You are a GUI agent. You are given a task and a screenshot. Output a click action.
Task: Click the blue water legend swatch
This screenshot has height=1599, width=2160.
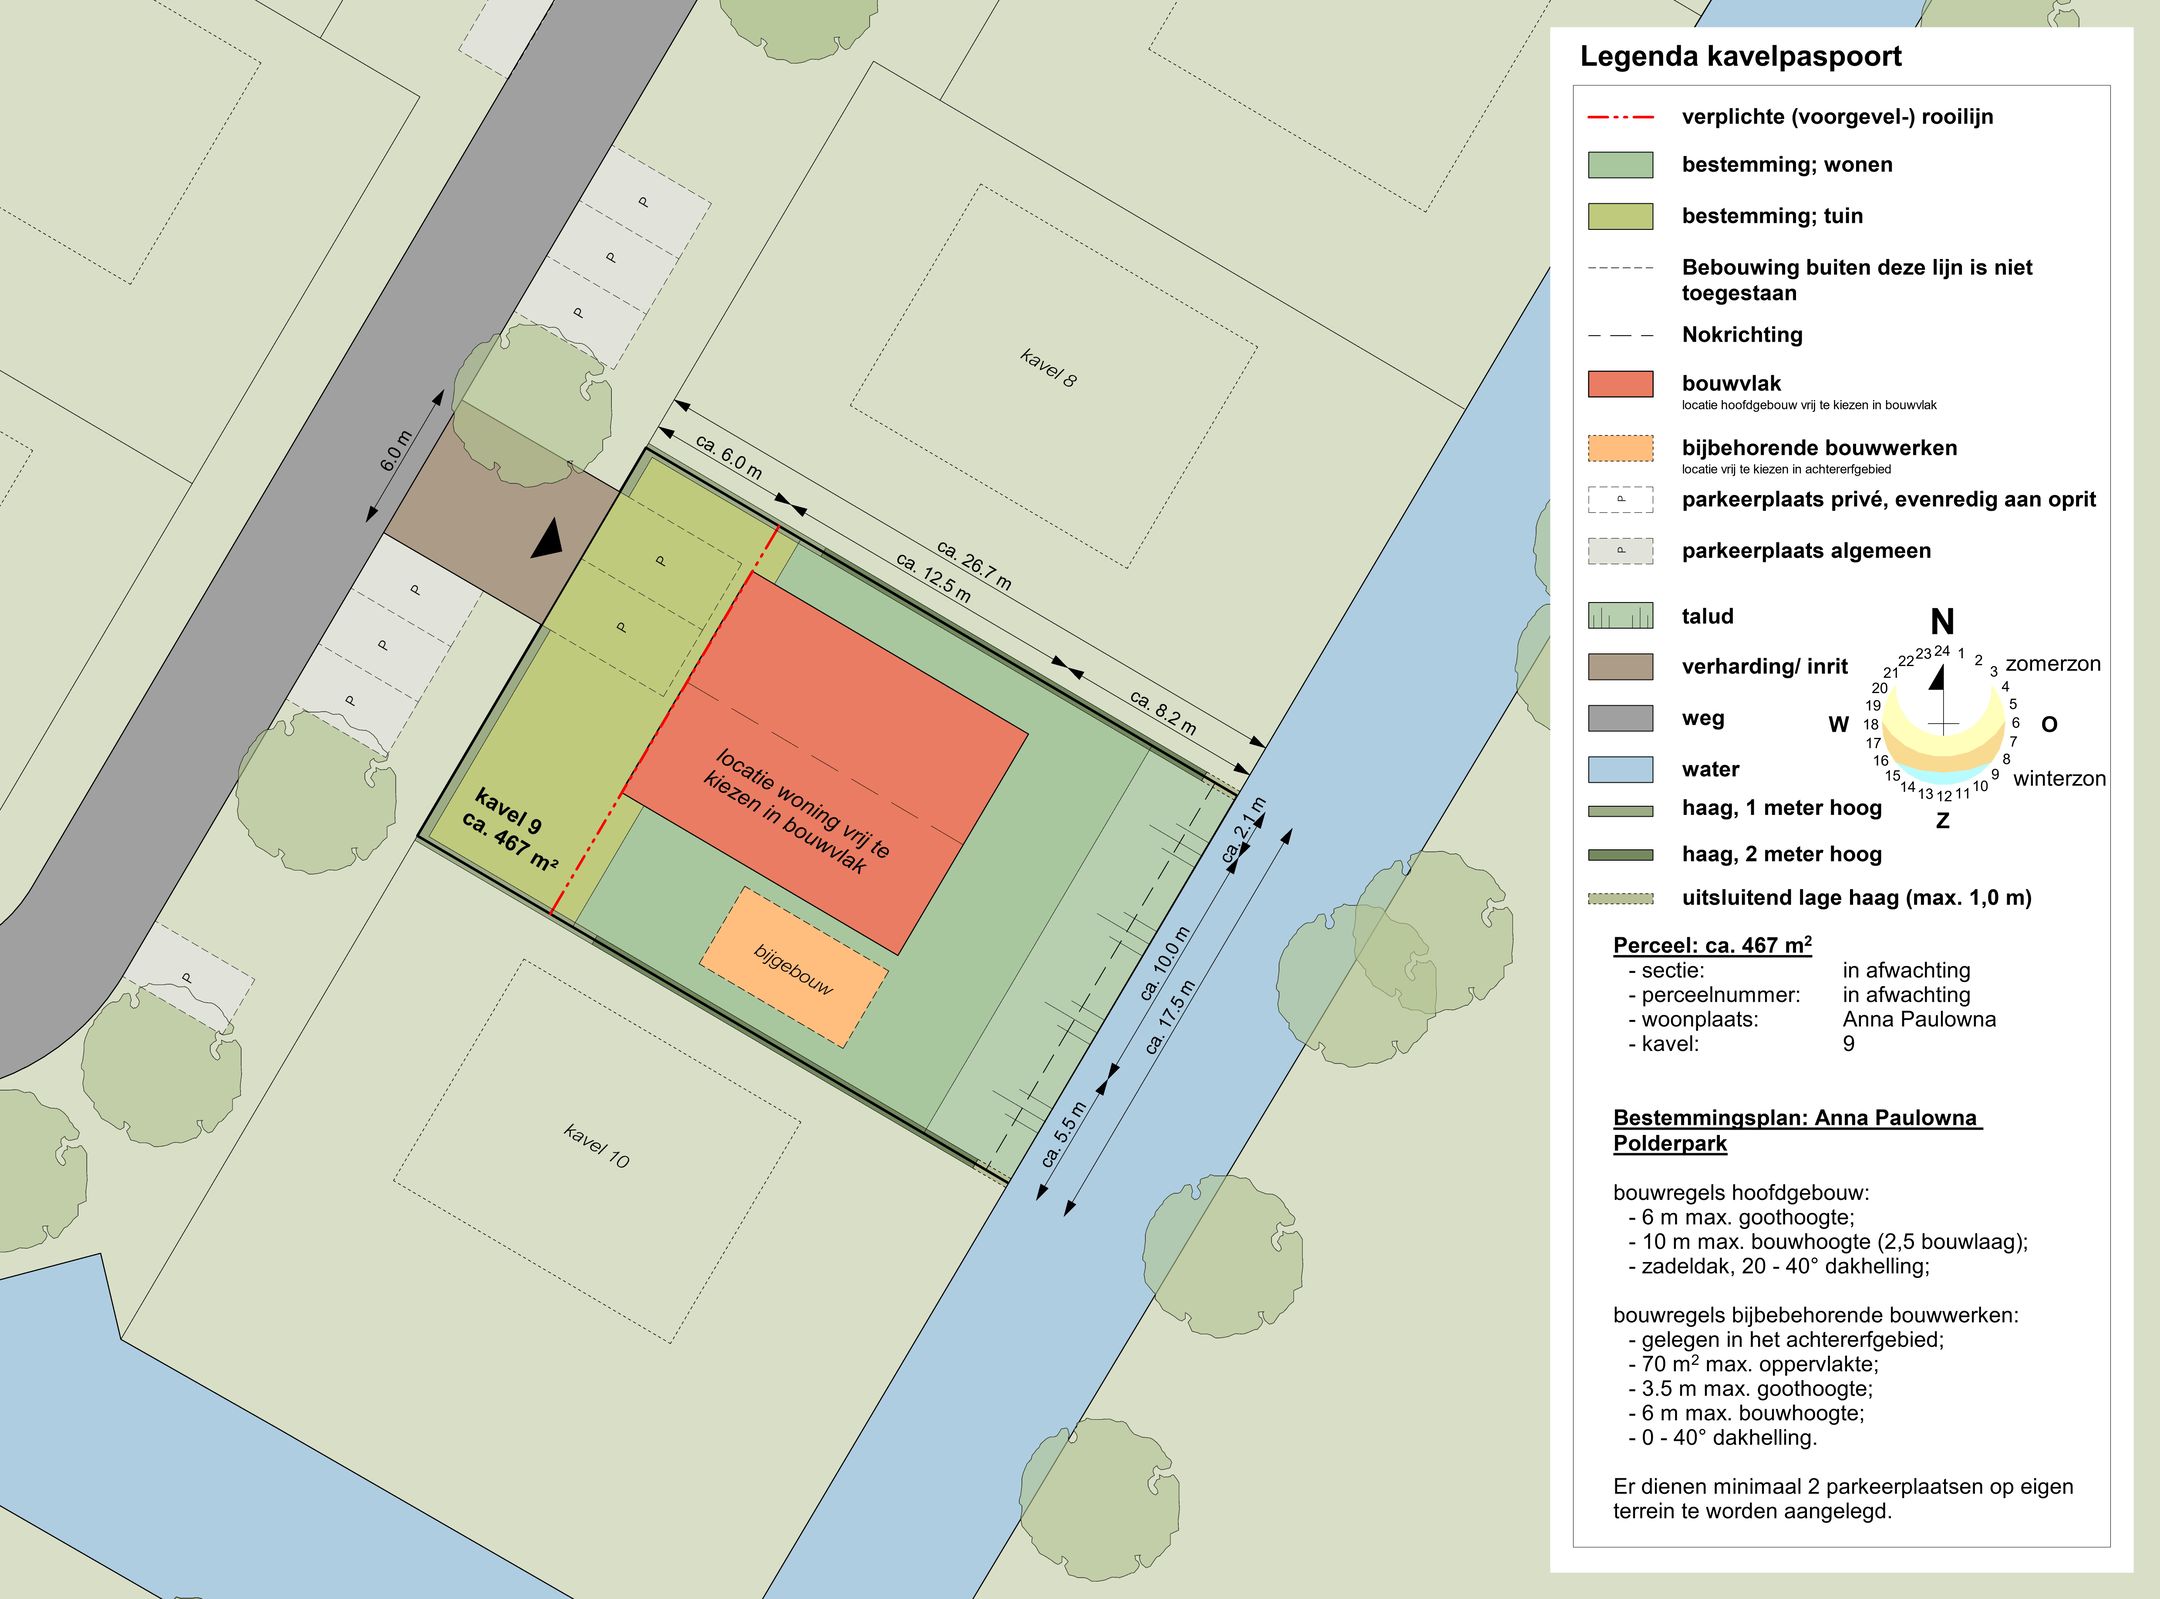pos(1620,769)
